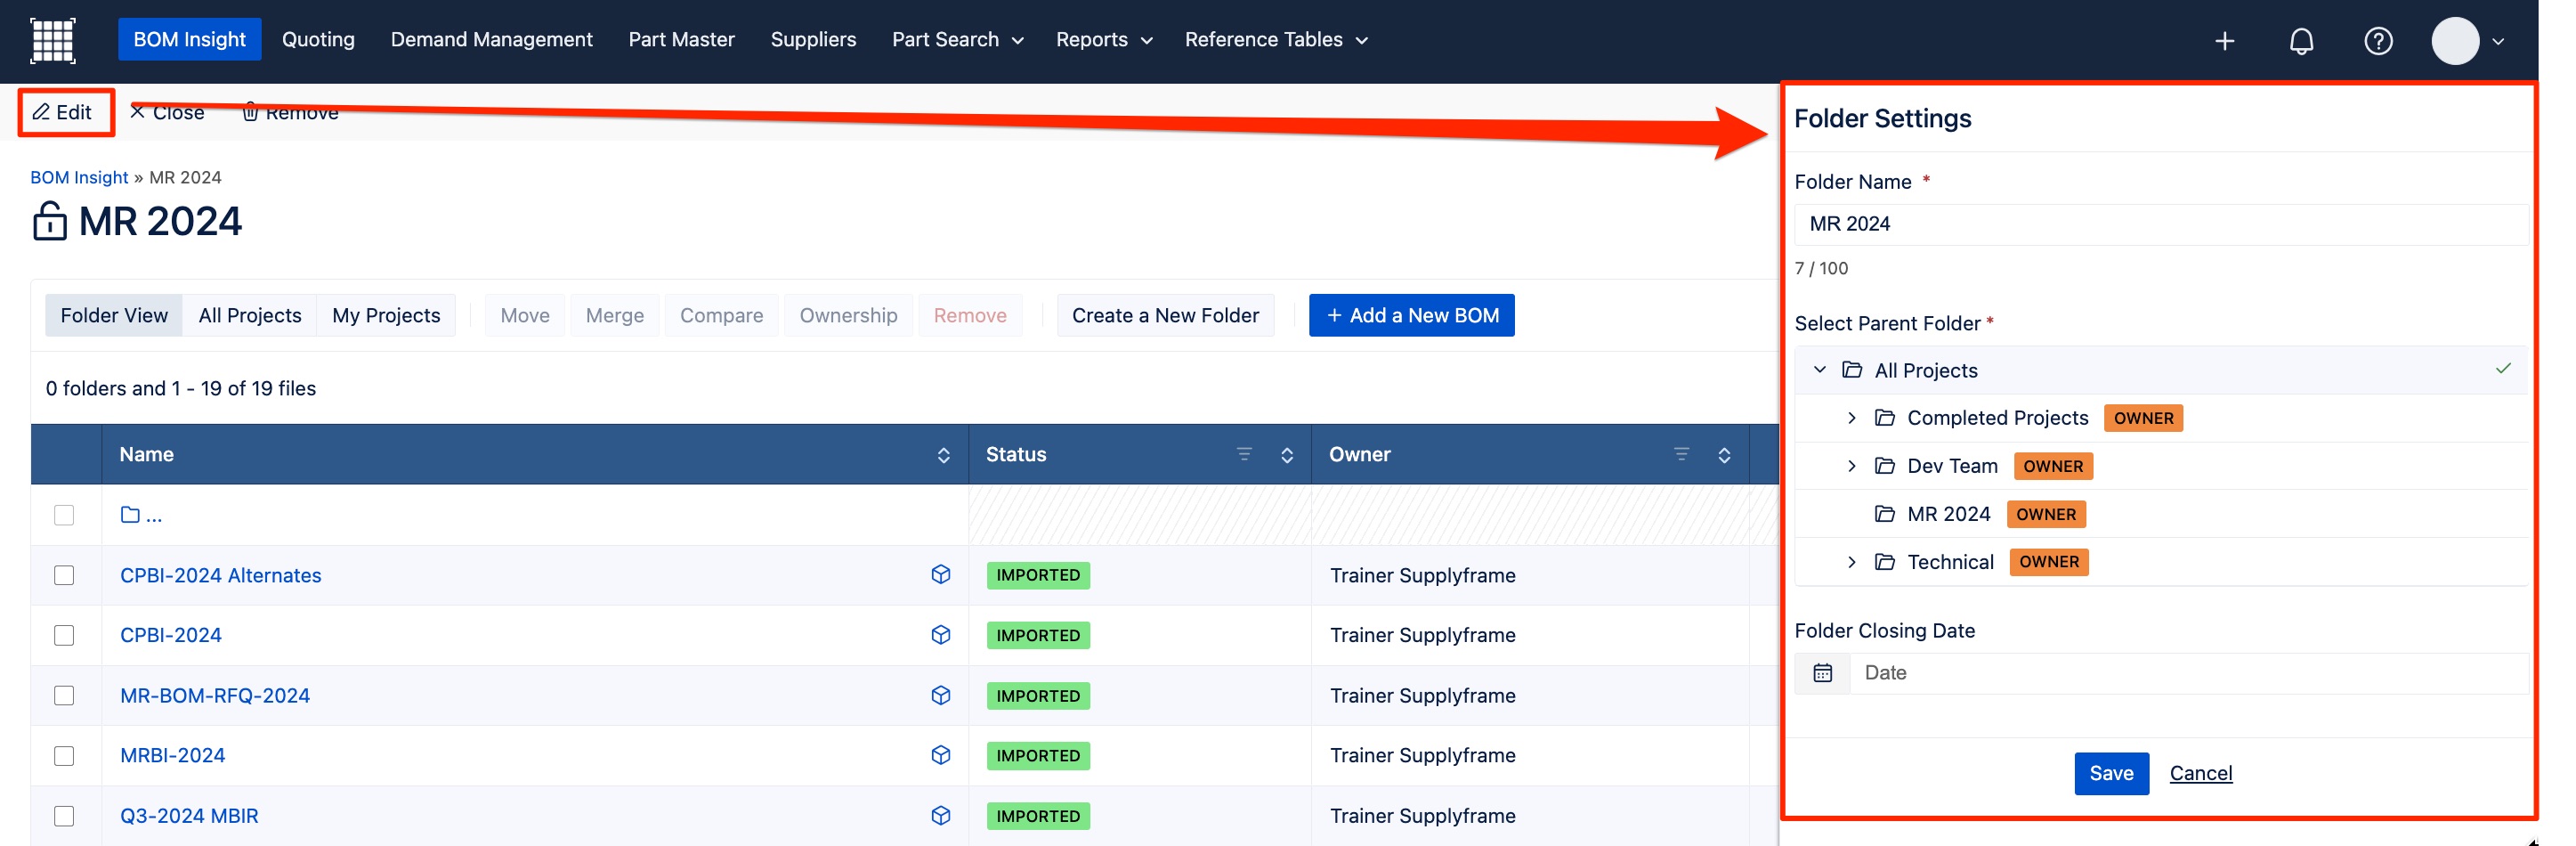Expand the Completed Projects folder
Image resolution: width=2576 pixels, height=846 pixels.
coord(1851,418)
